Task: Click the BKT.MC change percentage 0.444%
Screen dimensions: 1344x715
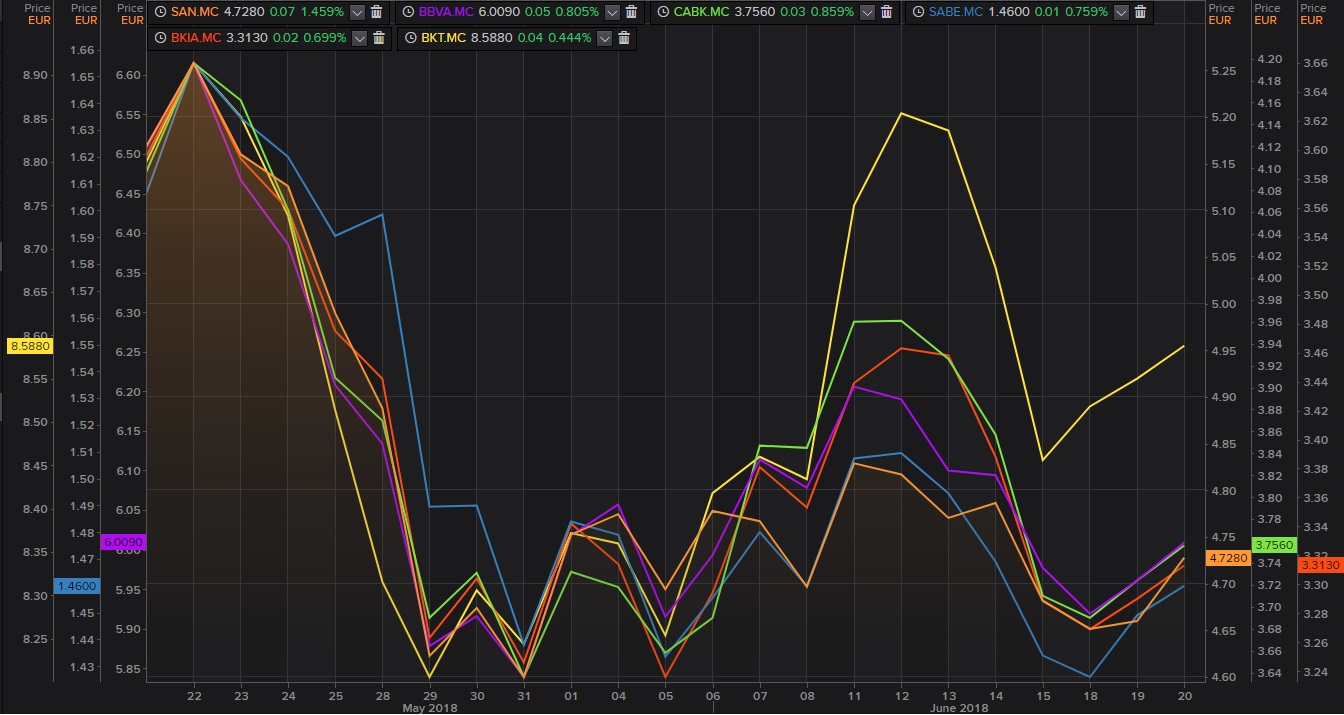Action: [x=570, y=38]
